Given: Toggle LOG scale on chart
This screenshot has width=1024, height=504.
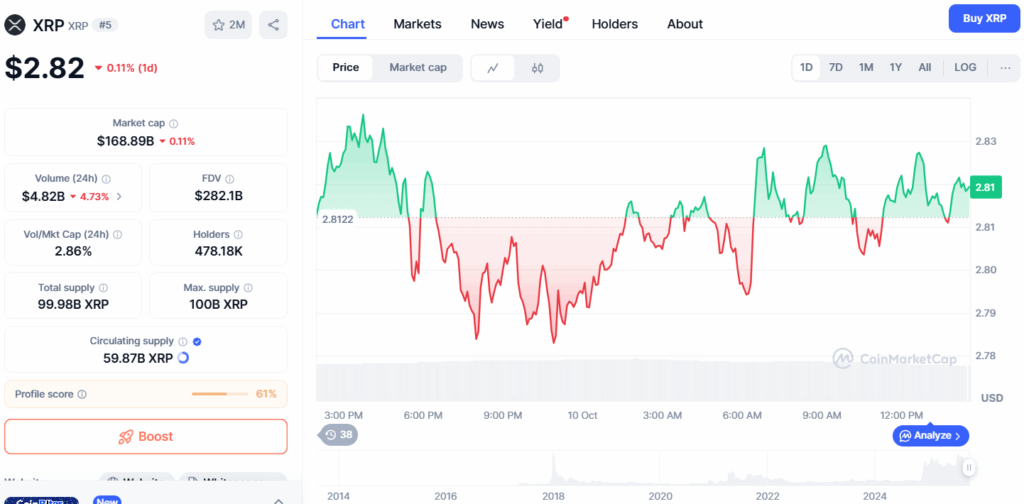Looking at the screenshot, I should pyautogui.click(x=965, y=68).
